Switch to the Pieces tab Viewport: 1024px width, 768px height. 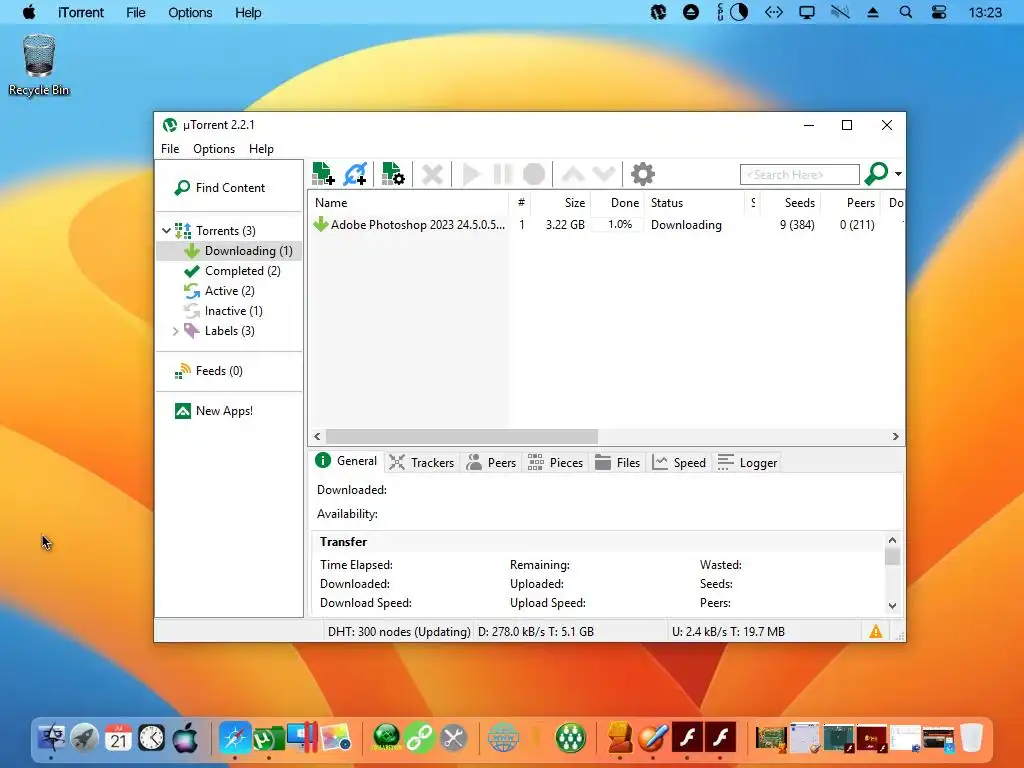point(555,462)
